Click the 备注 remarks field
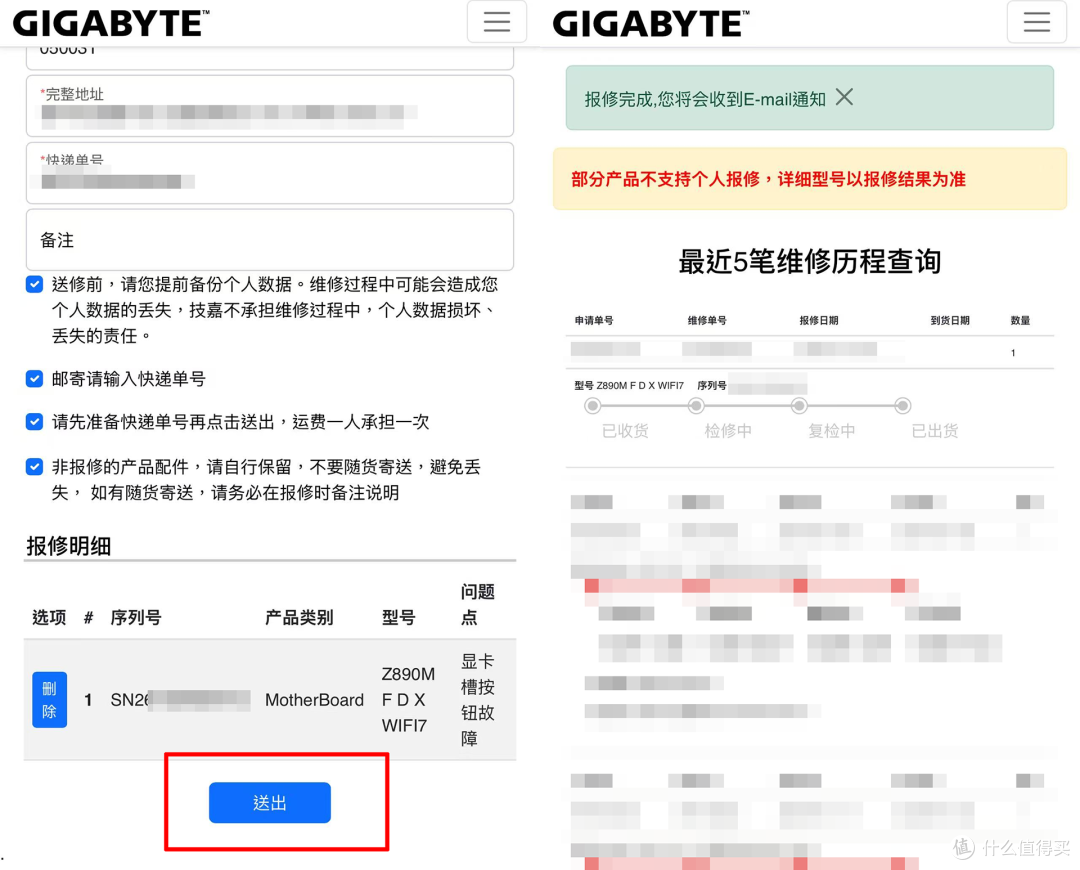The image size is (1080, 870). (270, 240)
